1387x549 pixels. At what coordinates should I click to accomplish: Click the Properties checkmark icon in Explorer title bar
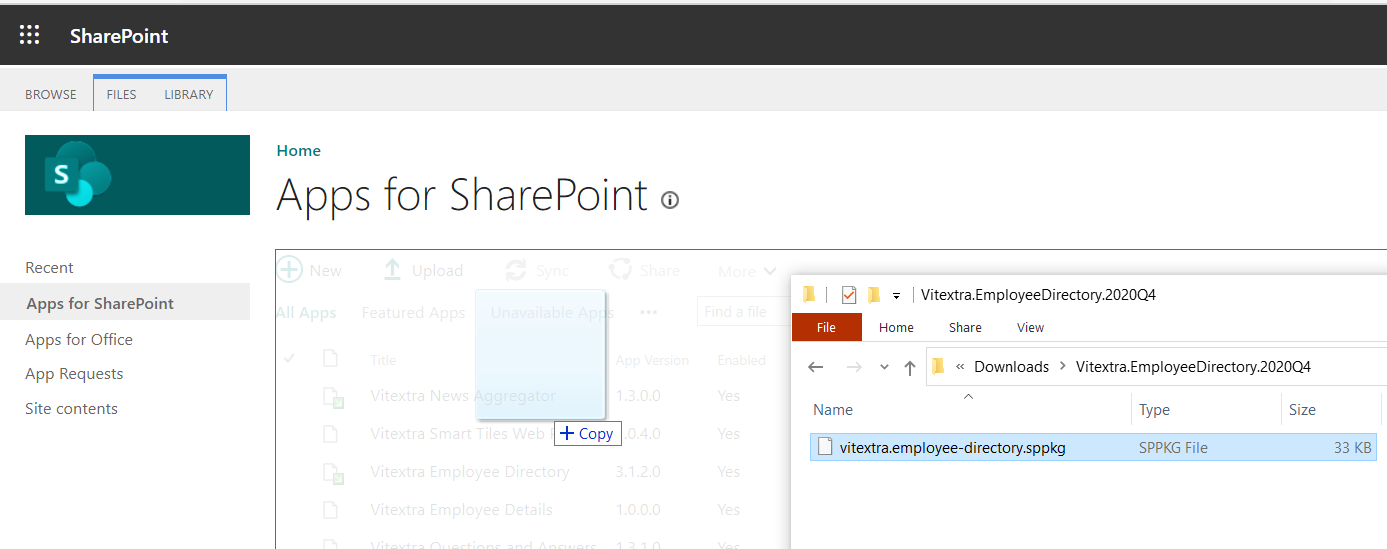pos(849,294)
